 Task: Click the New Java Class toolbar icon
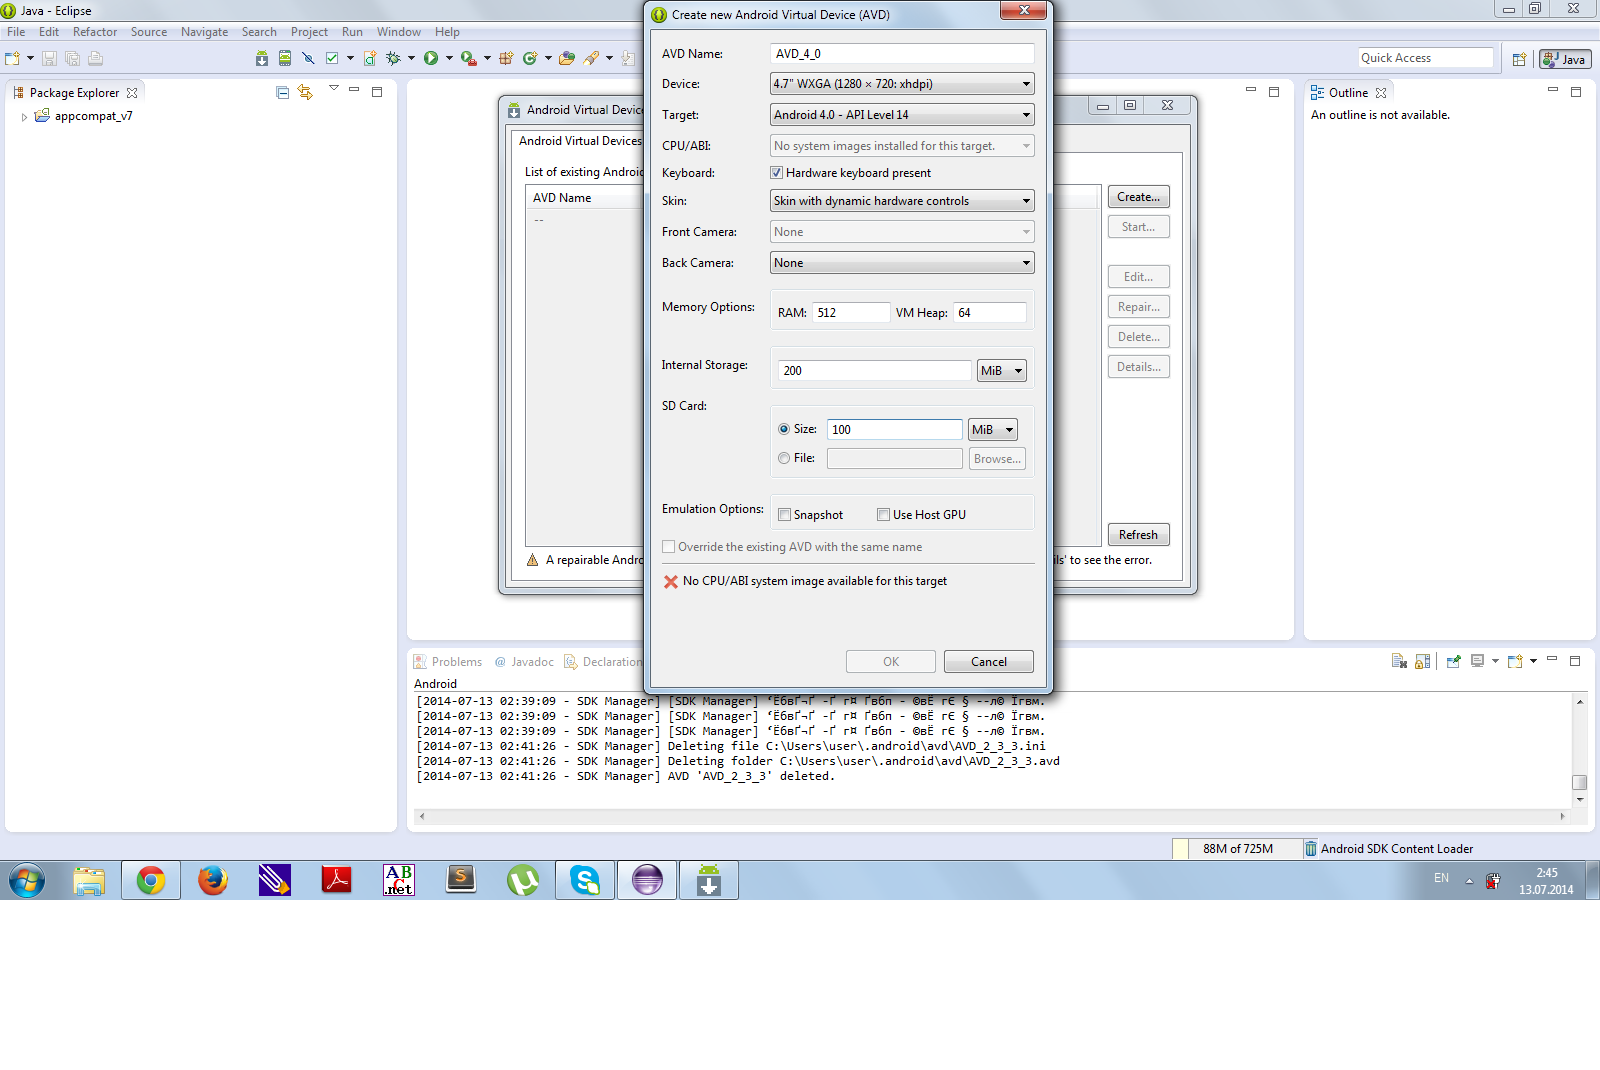click(530, 58)
